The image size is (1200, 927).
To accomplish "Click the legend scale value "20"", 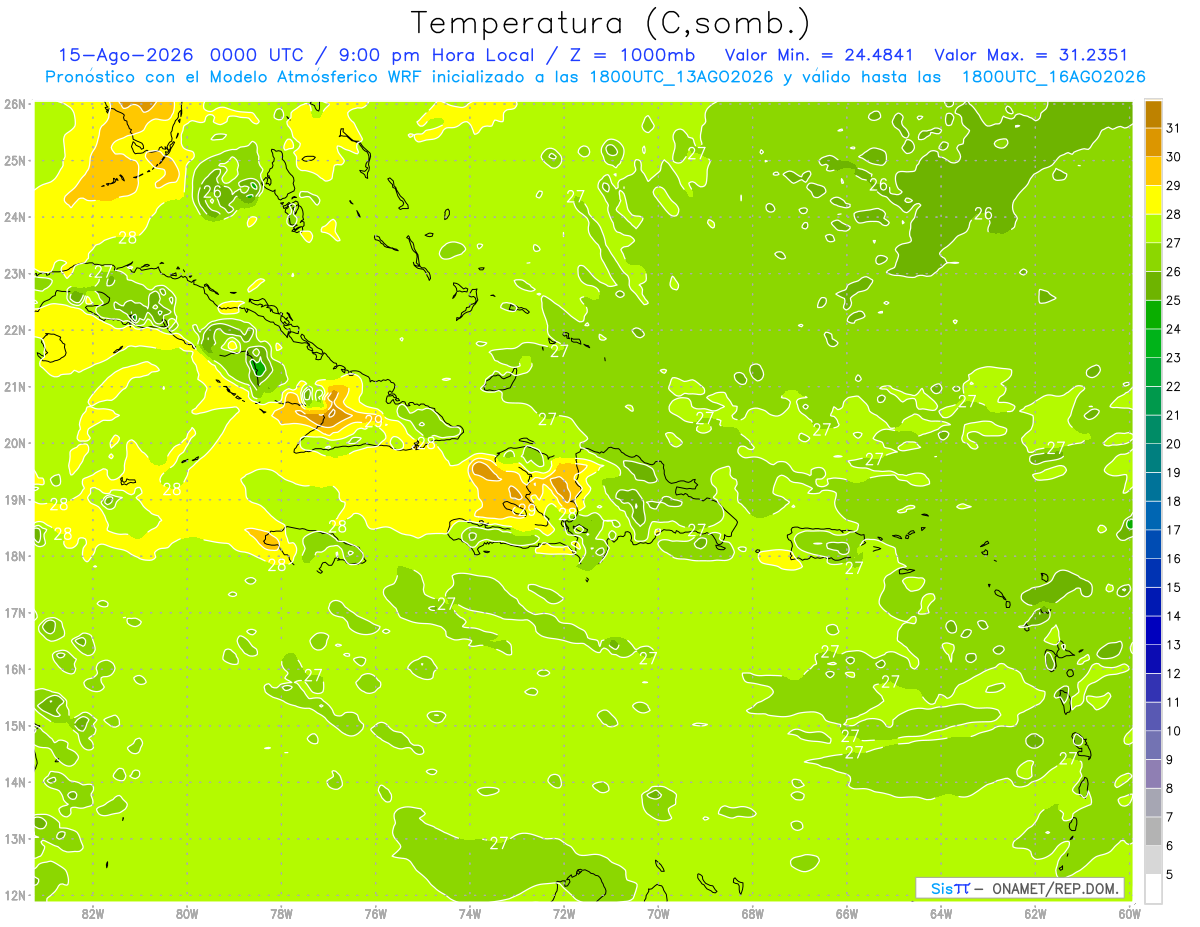I will [1173, 444].
